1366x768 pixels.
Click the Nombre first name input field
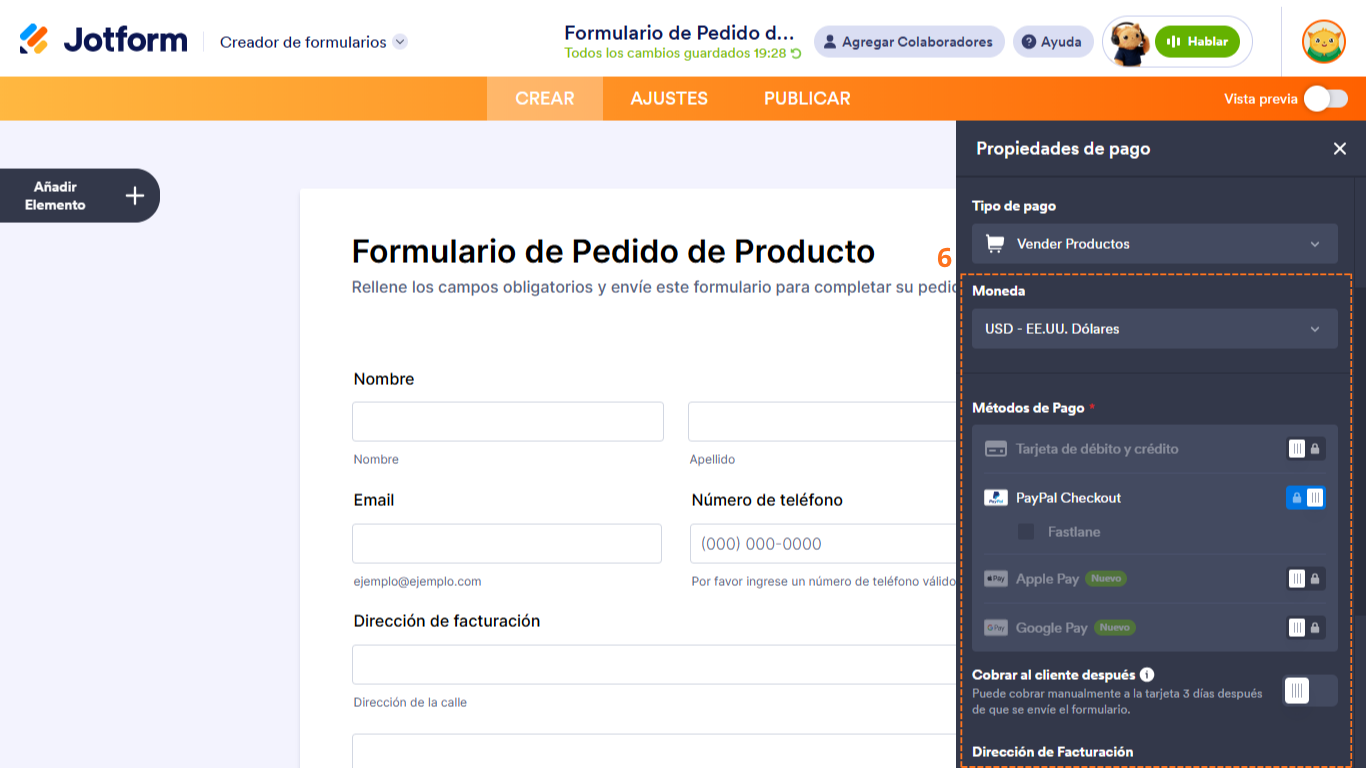[x=508, y=422]
